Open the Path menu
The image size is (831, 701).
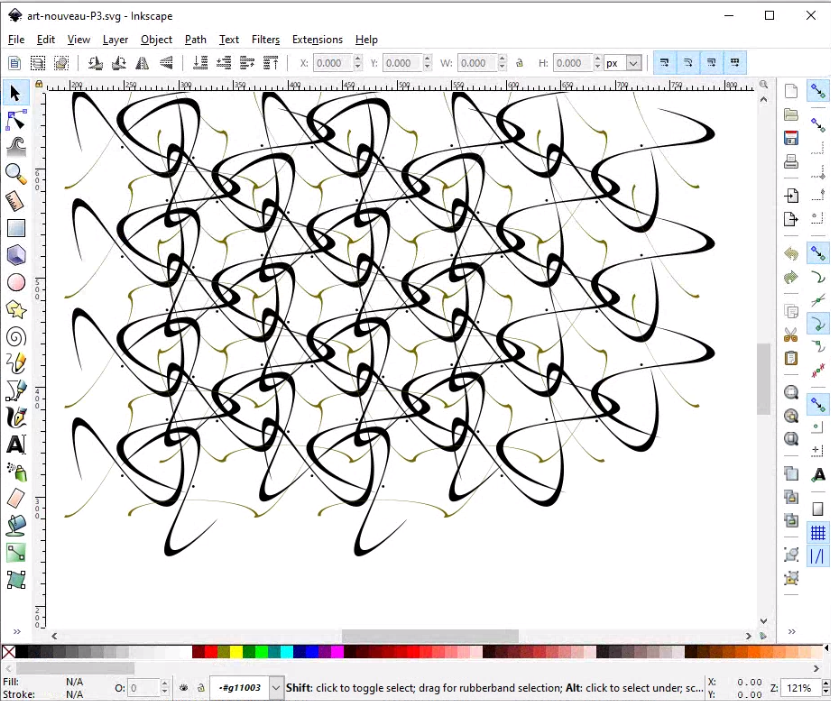195,39
